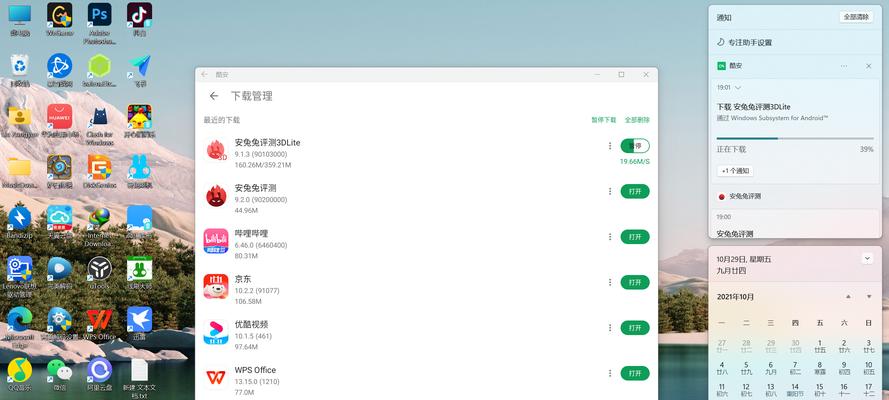Expand the 19:01 notification chevron
This screenshot has width=889, height=400.
738,88
